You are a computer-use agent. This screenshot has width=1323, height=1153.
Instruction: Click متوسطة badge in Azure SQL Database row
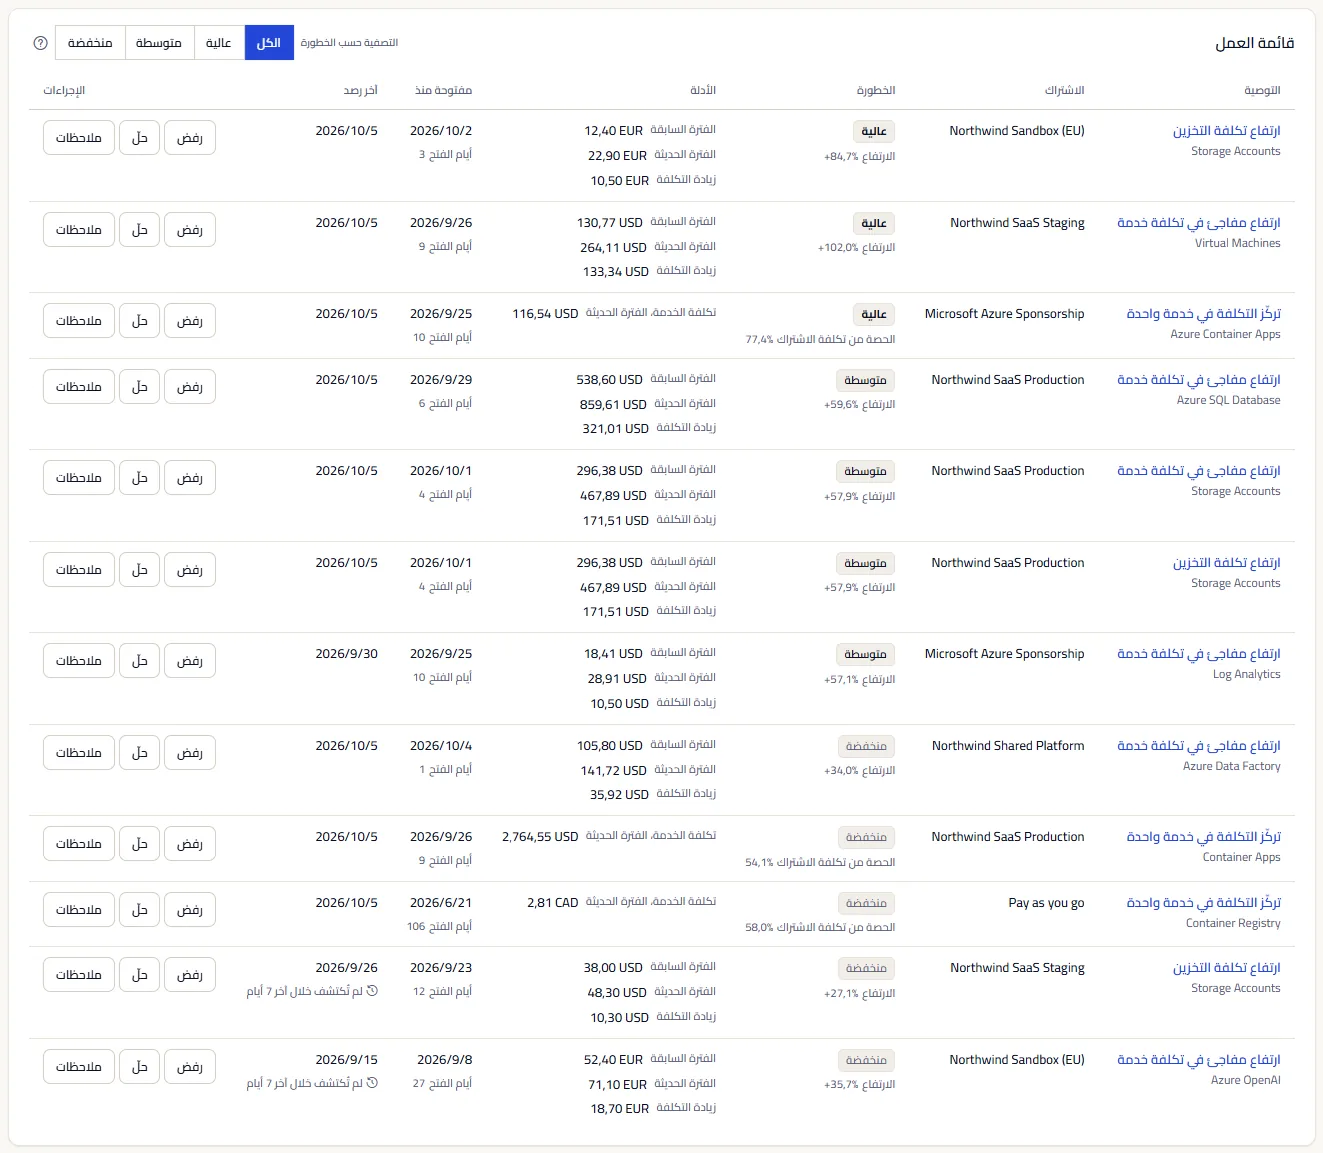tap(865, 381)
